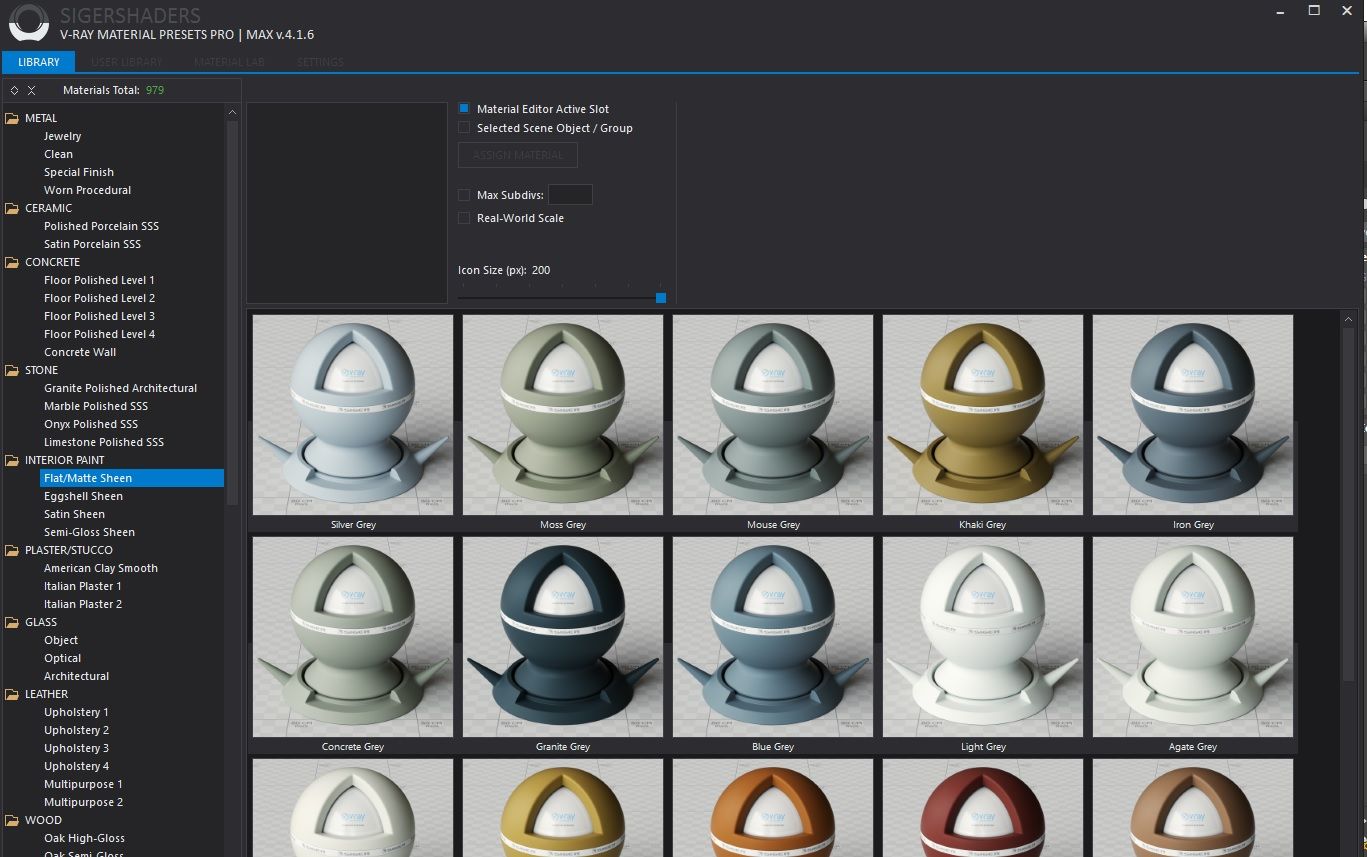The width and height of the screenshot is (1367, 857).
Task: Open Italian Plaster 1
Action: [x=83, y=586]
